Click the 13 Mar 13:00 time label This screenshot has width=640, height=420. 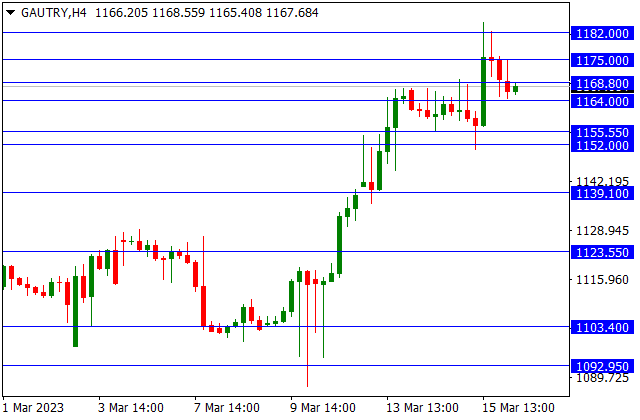(422, 407)
